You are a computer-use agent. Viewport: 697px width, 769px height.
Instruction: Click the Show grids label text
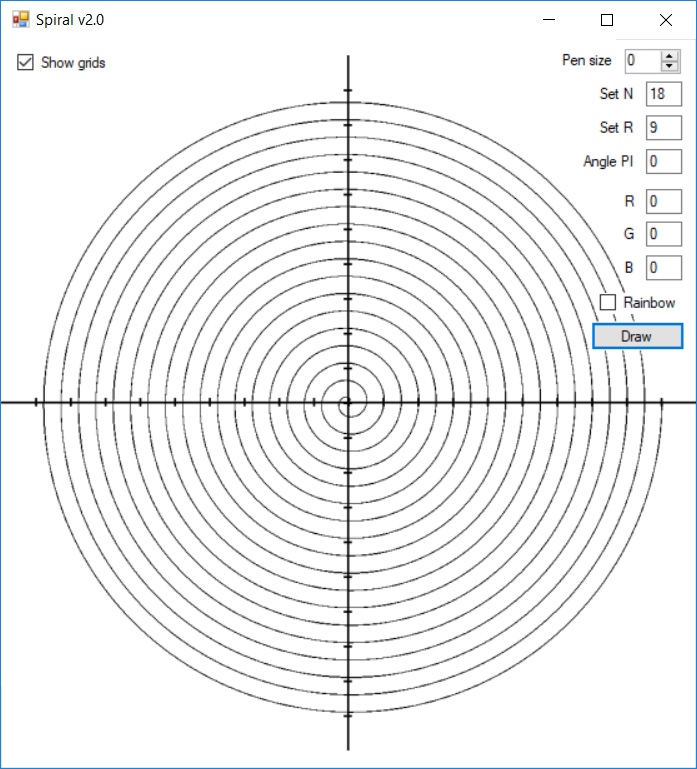tap(73, 63)
